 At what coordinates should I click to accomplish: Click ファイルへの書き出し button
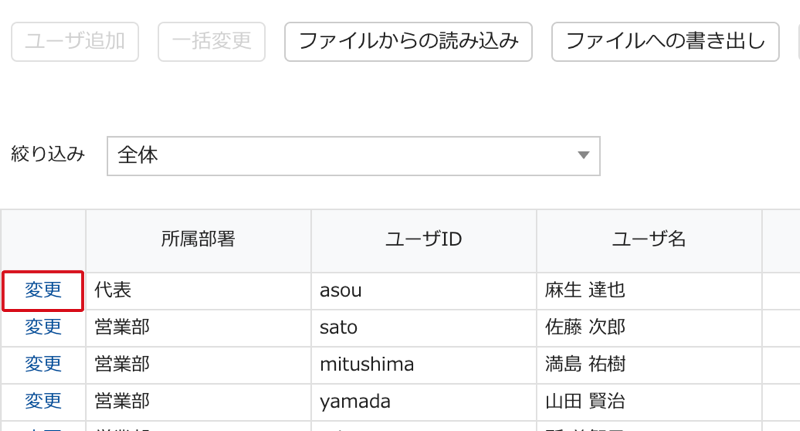pos(665,41)
